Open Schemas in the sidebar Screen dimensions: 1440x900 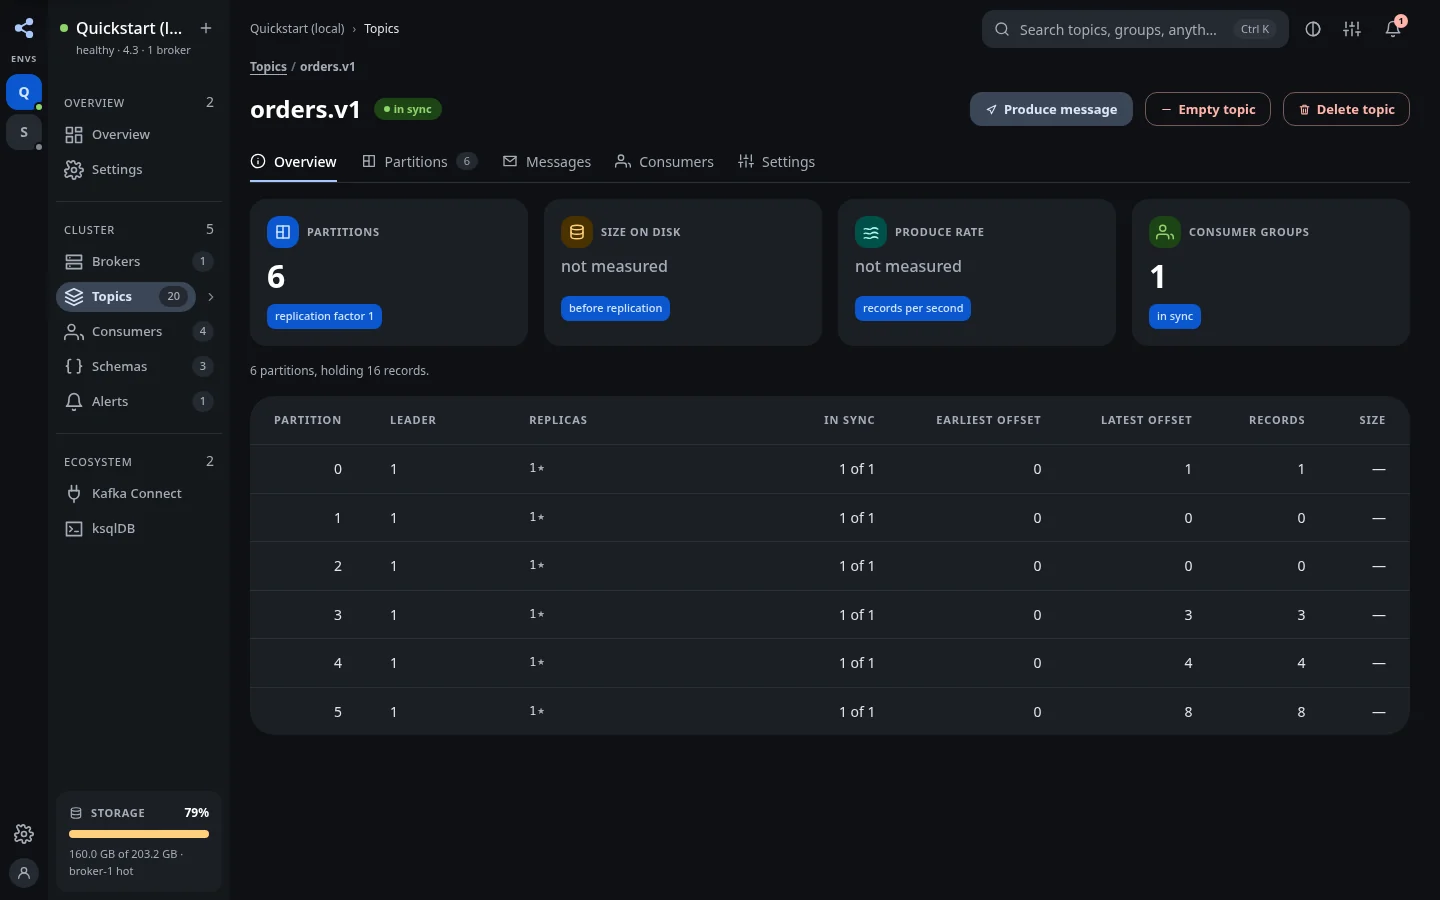139,366
